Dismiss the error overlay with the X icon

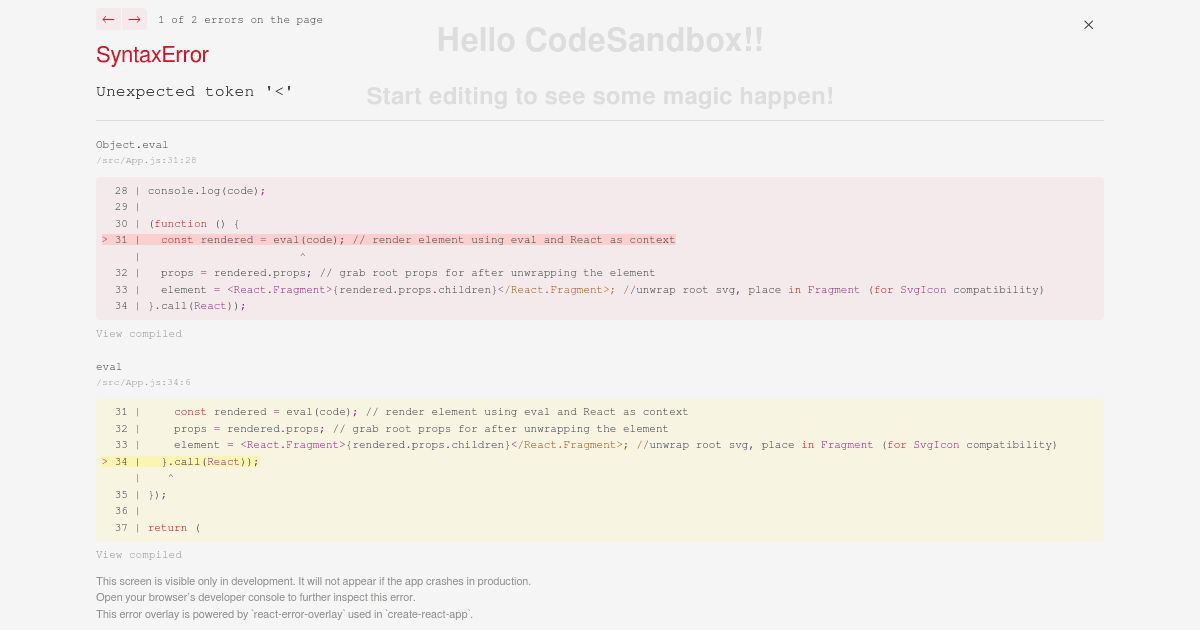[x=1088, y=24]
